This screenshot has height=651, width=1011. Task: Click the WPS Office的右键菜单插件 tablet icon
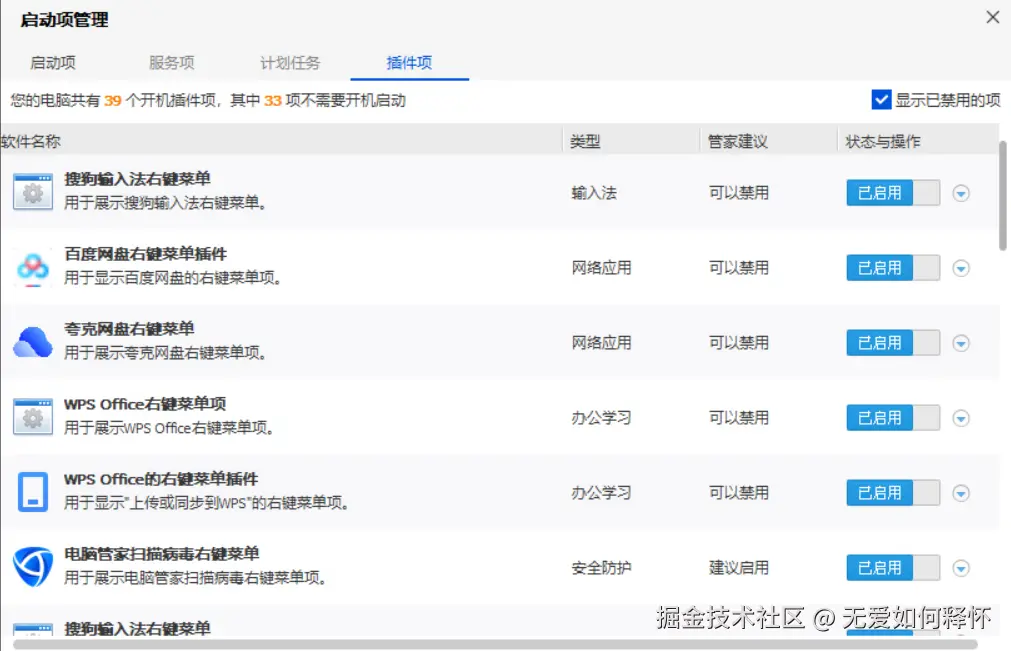click(33, 492)
